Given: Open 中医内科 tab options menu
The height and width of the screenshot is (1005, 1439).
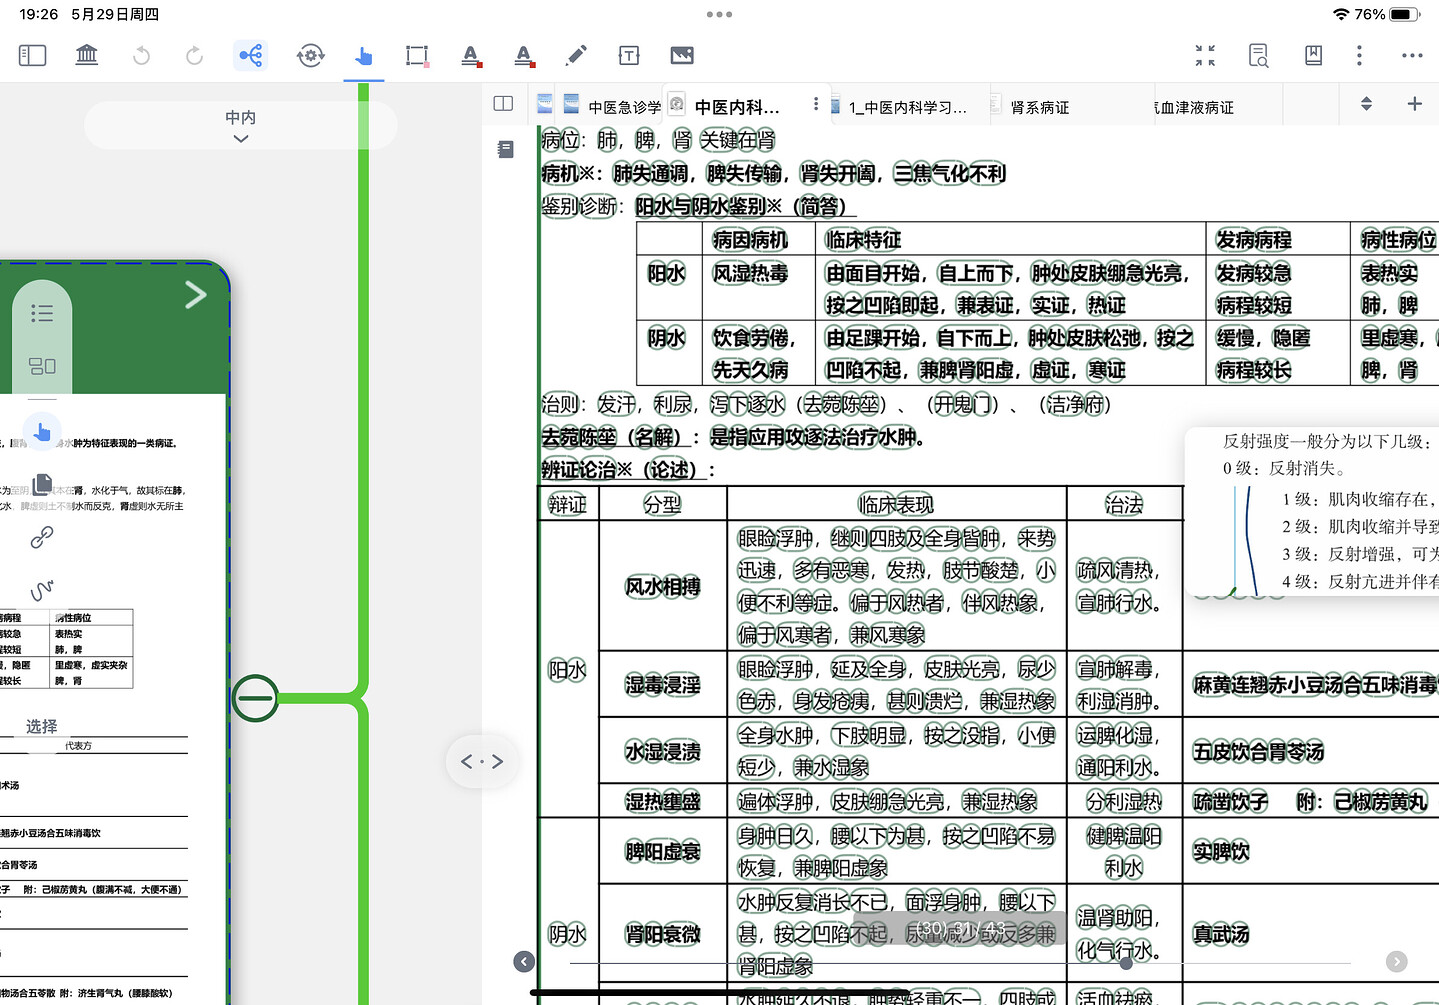Looking at the screenshot, I should point(816,104).
